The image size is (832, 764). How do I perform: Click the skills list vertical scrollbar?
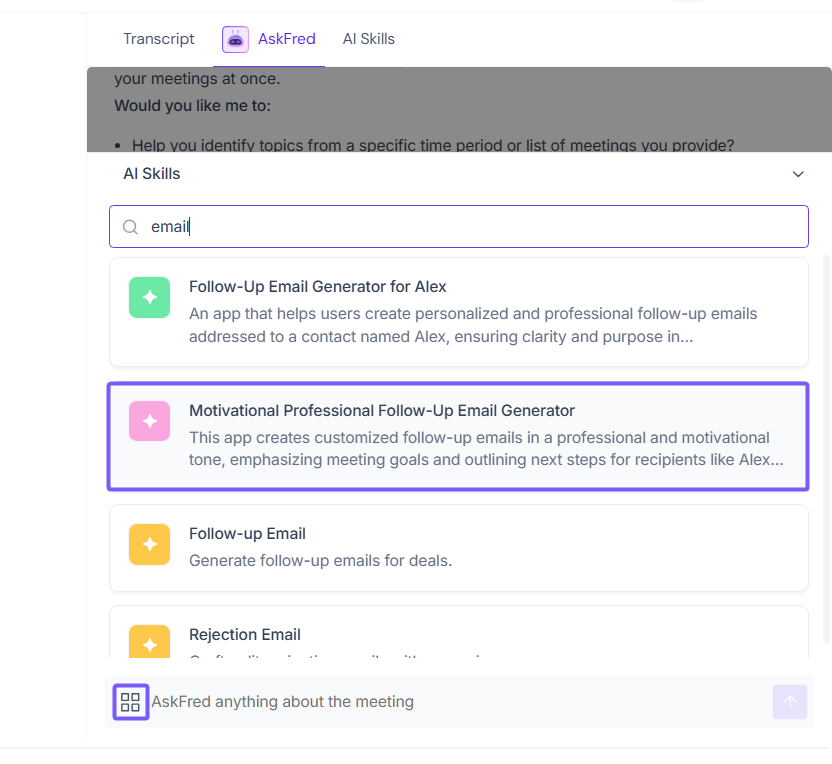(x=826, y=449)
